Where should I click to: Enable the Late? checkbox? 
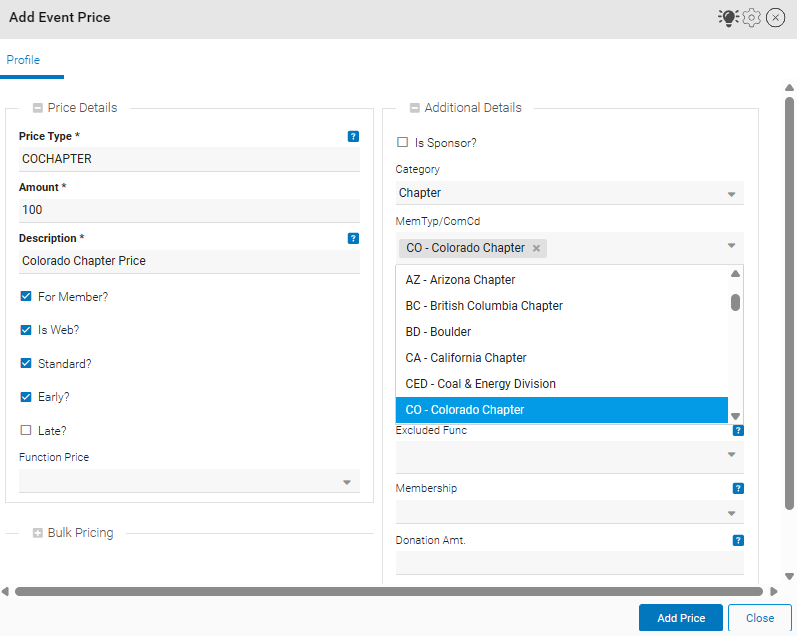pyautogui.click(x=26, y=431)
